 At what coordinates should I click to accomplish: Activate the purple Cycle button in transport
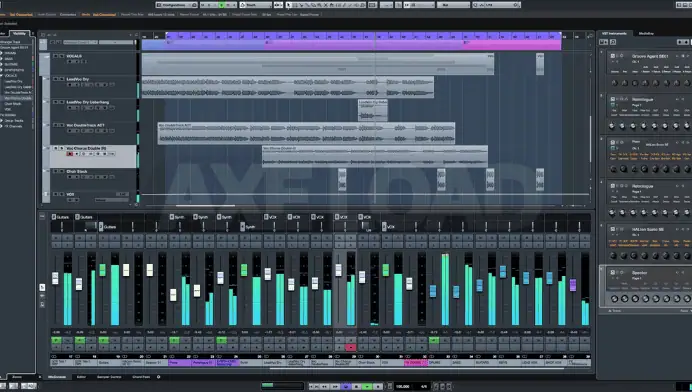(346, 386)
